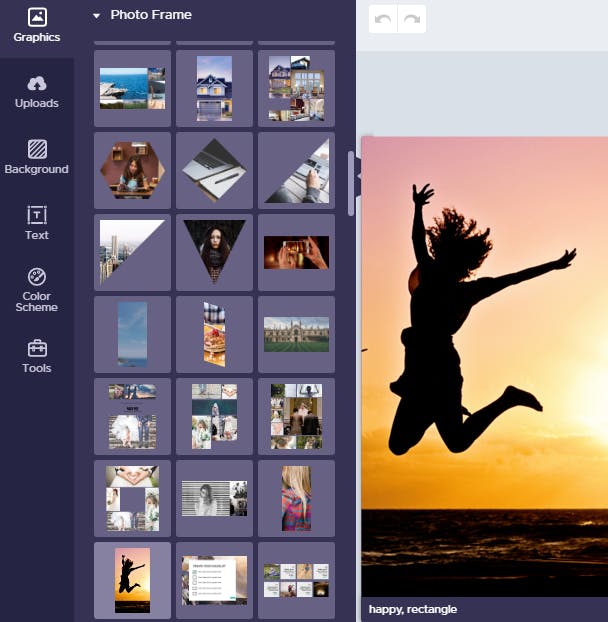The width and height of the screenshot is (608, 622).
Task: Select the diamond laptop photo frame
Action: point(214,170)
